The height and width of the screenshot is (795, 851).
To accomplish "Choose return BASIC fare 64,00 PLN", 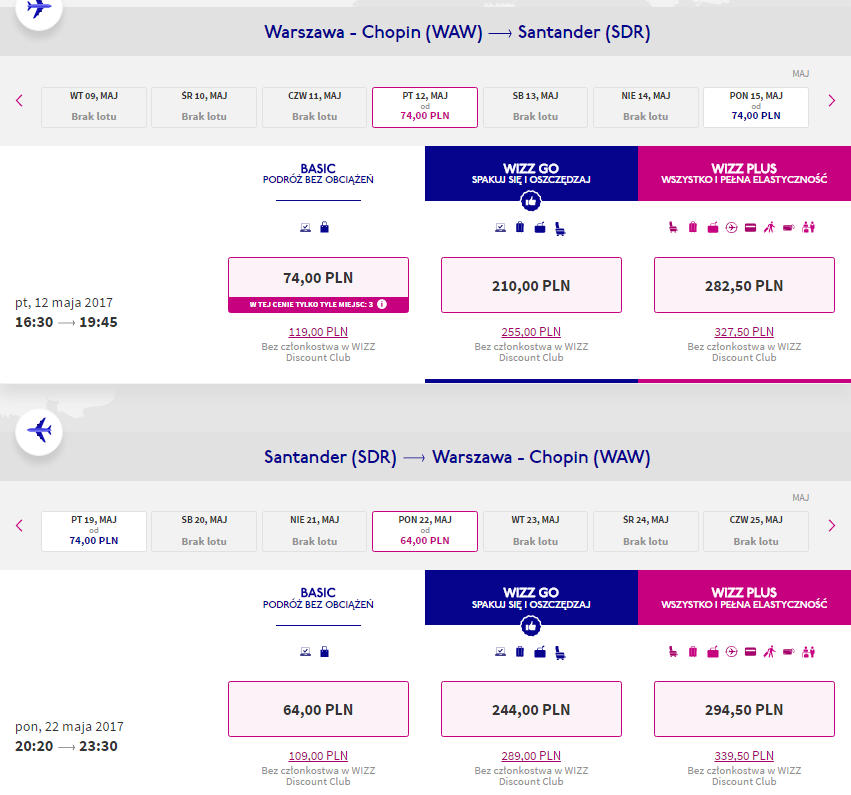I will coord(318,709).
